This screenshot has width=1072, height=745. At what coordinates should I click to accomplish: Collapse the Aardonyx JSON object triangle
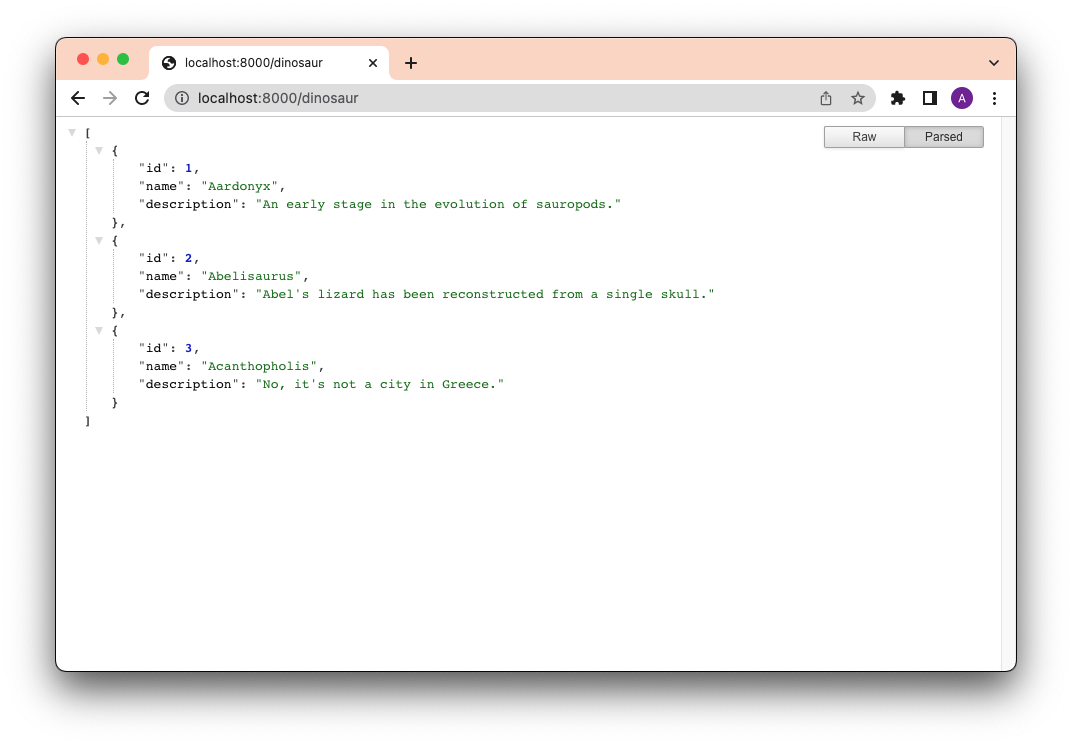point(99,150)
